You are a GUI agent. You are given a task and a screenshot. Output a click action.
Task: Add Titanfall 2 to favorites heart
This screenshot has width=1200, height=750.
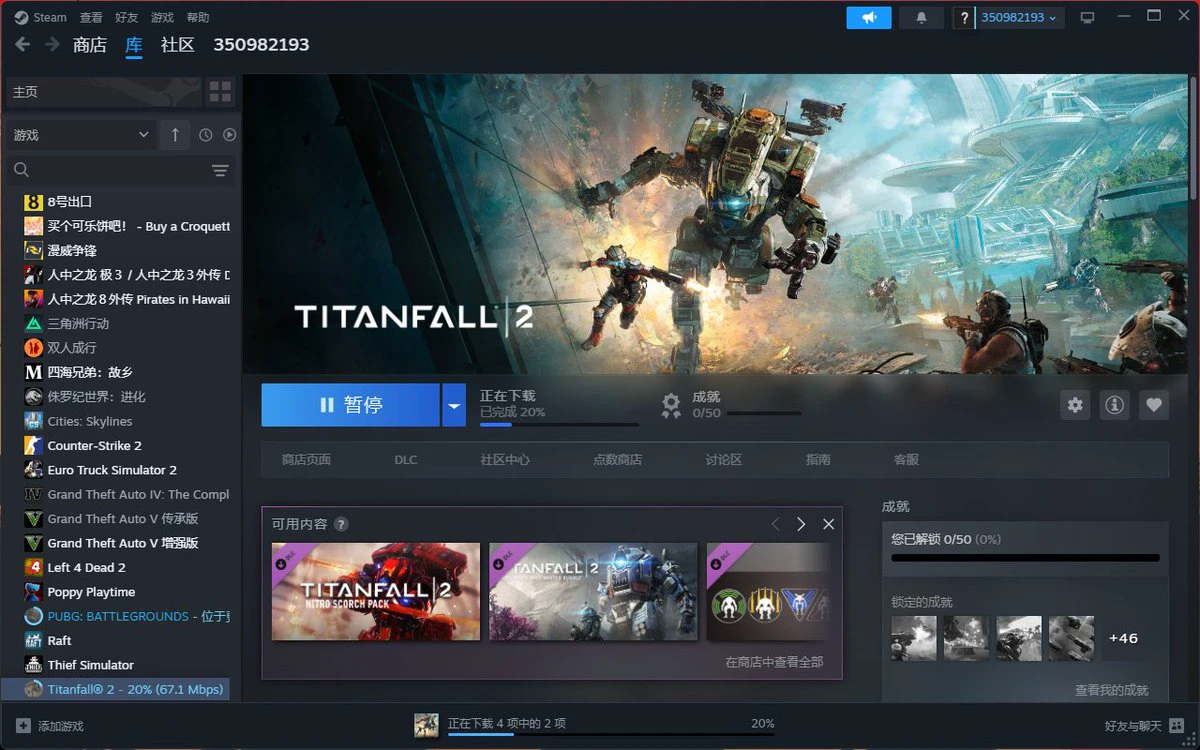pos(1154,405)
